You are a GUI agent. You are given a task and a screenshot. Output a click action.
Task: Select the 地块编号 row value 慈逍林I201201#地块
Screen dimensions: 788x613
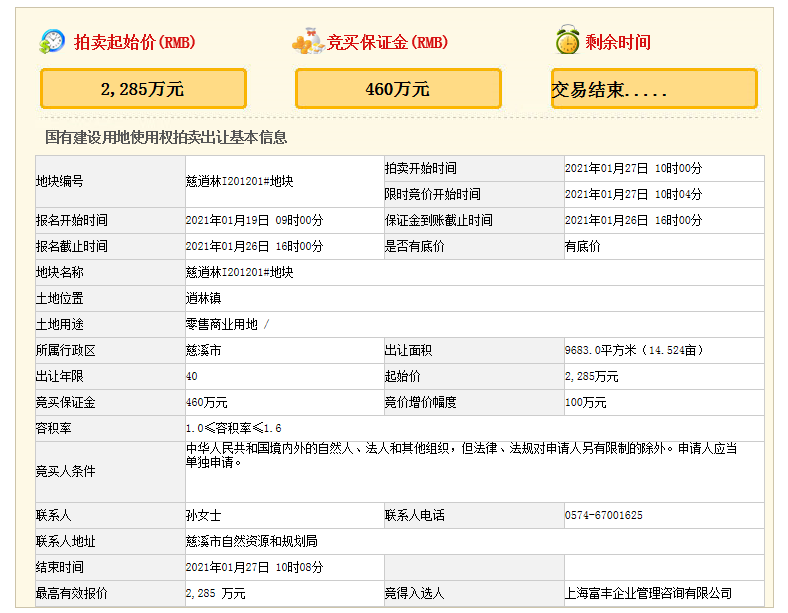(239, 181)
